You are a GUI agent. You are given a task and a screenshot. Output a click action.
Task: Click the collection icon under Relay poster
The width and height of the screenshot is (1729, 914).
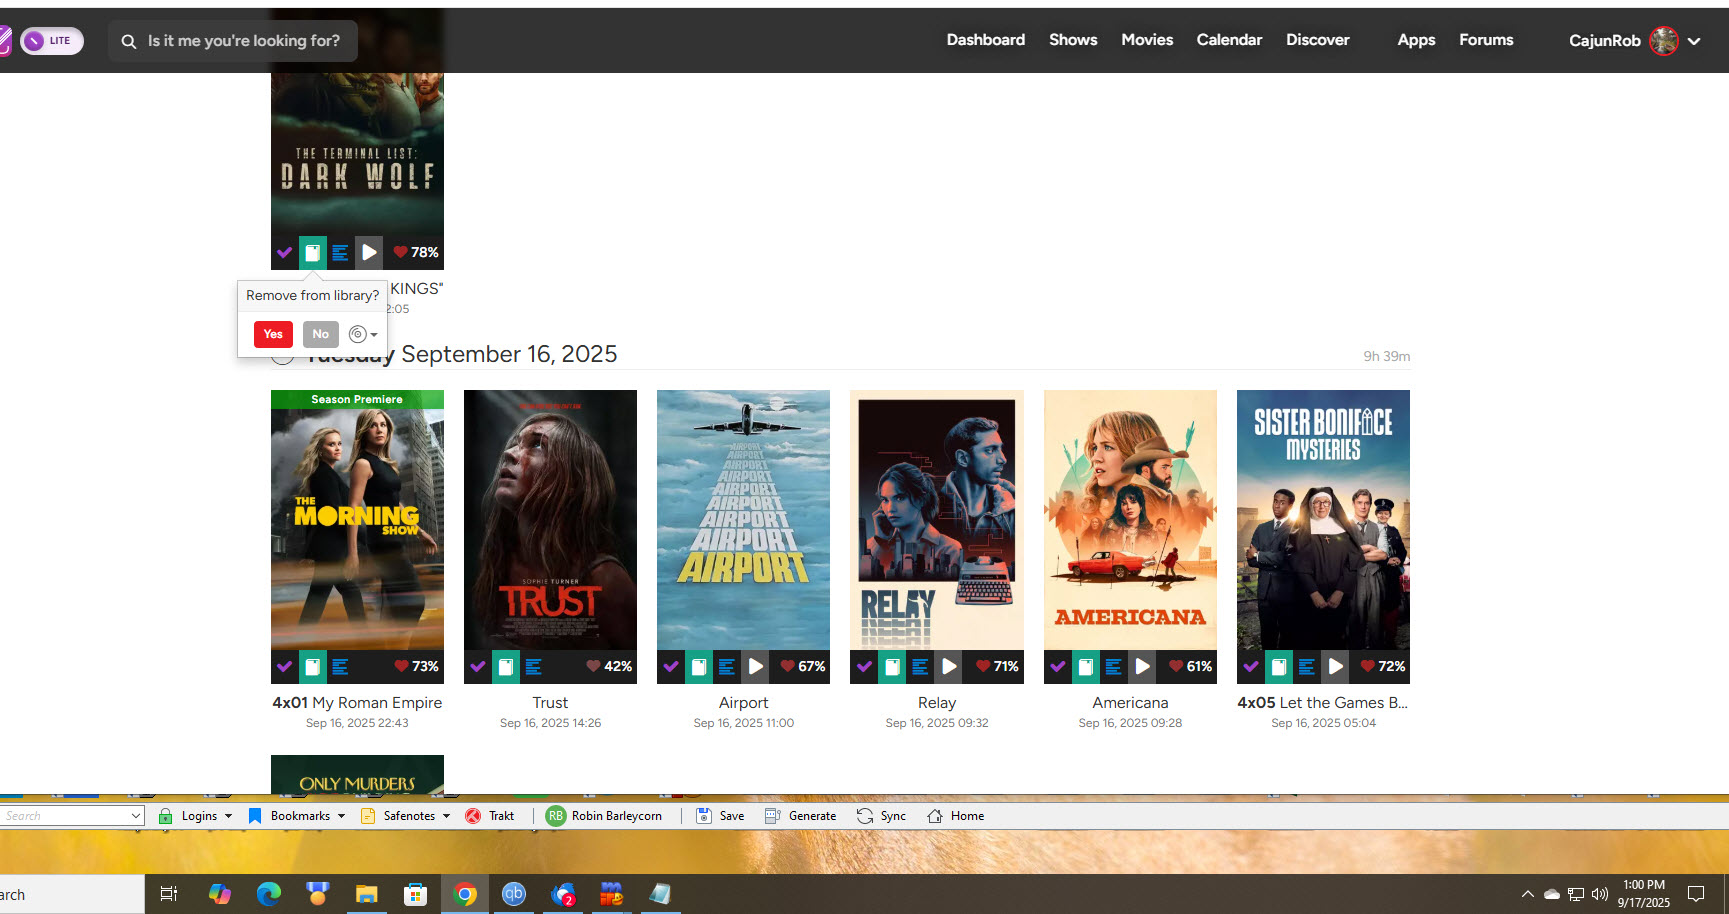click(892, 667)
